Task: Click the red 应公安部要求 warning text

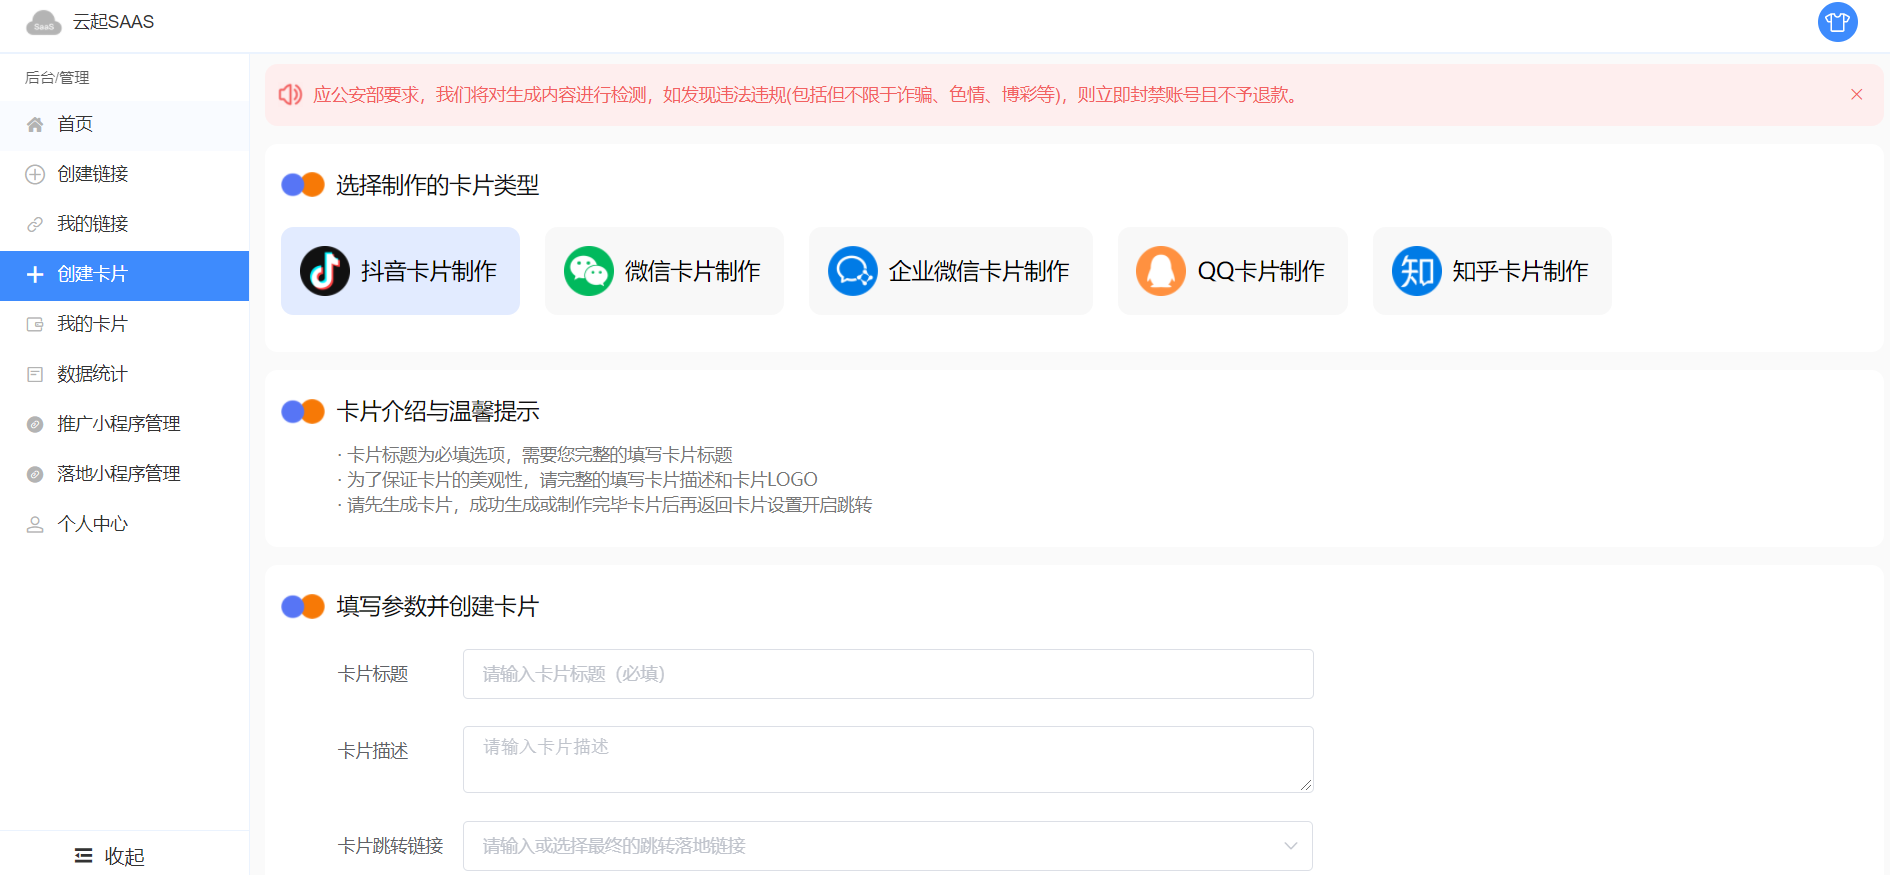Action: click(x=808, y=95)
